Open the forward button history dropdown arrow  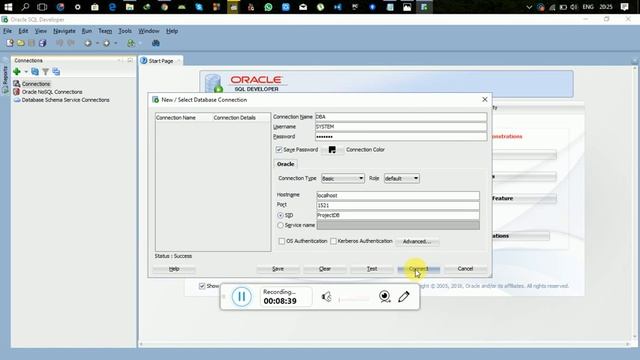[116, 43]
